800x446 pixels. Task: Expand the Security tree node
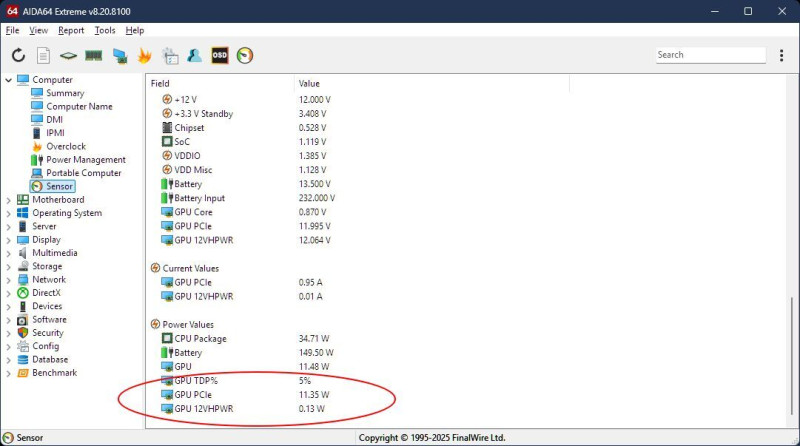(x=8, y=333)
